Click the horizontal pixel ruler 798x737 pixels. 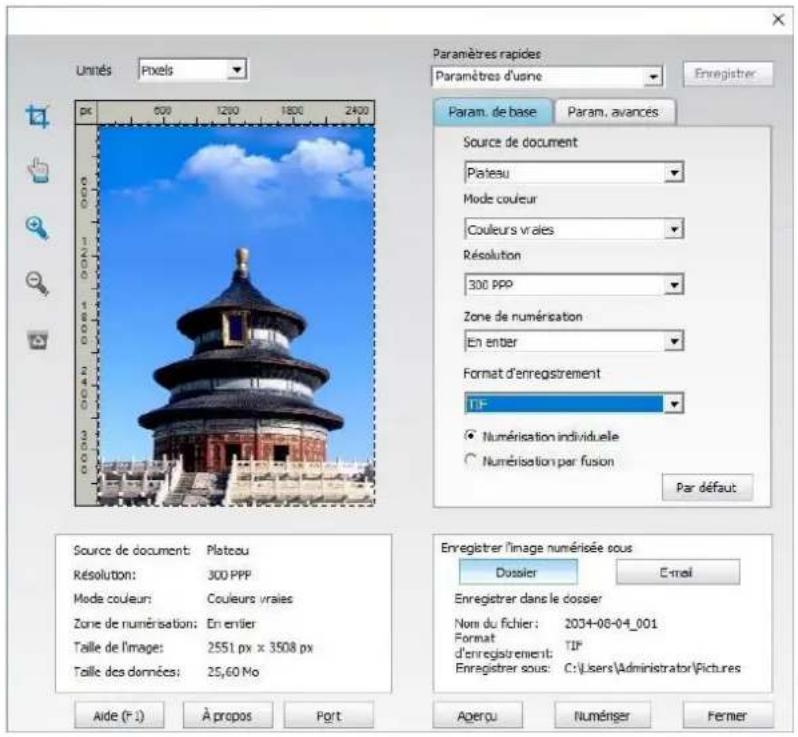point(236,112)
